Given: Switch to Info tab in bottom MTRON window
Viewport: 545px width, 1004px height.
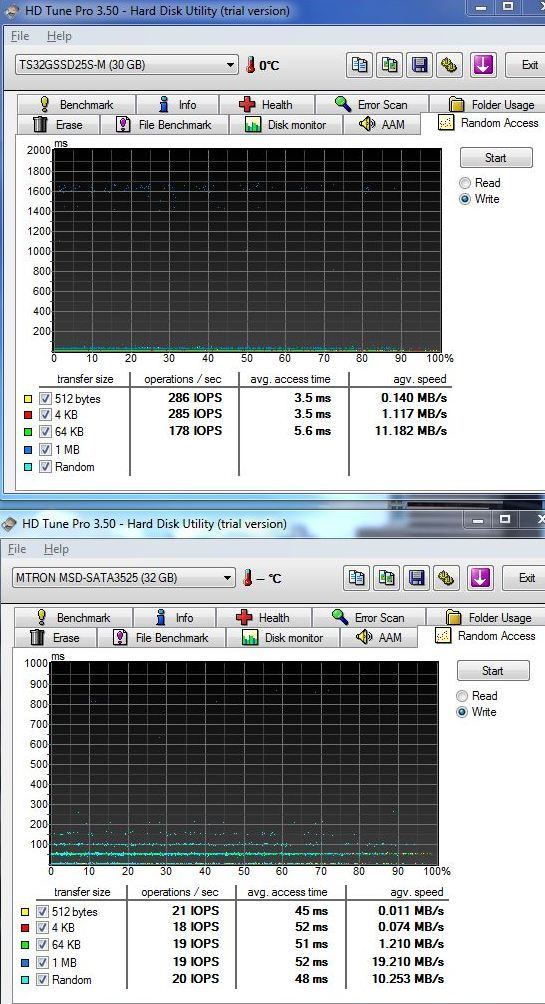Looking at the screenshot, I should [x=175, y=617].
